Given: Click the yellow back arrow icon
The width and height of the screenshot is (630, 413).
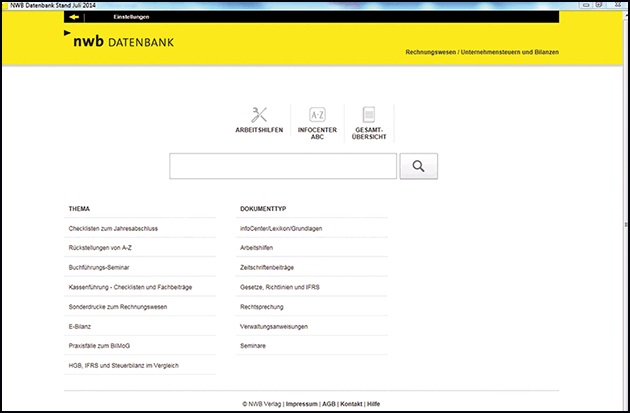Looking at the screenshot, I should click(74, 17).
